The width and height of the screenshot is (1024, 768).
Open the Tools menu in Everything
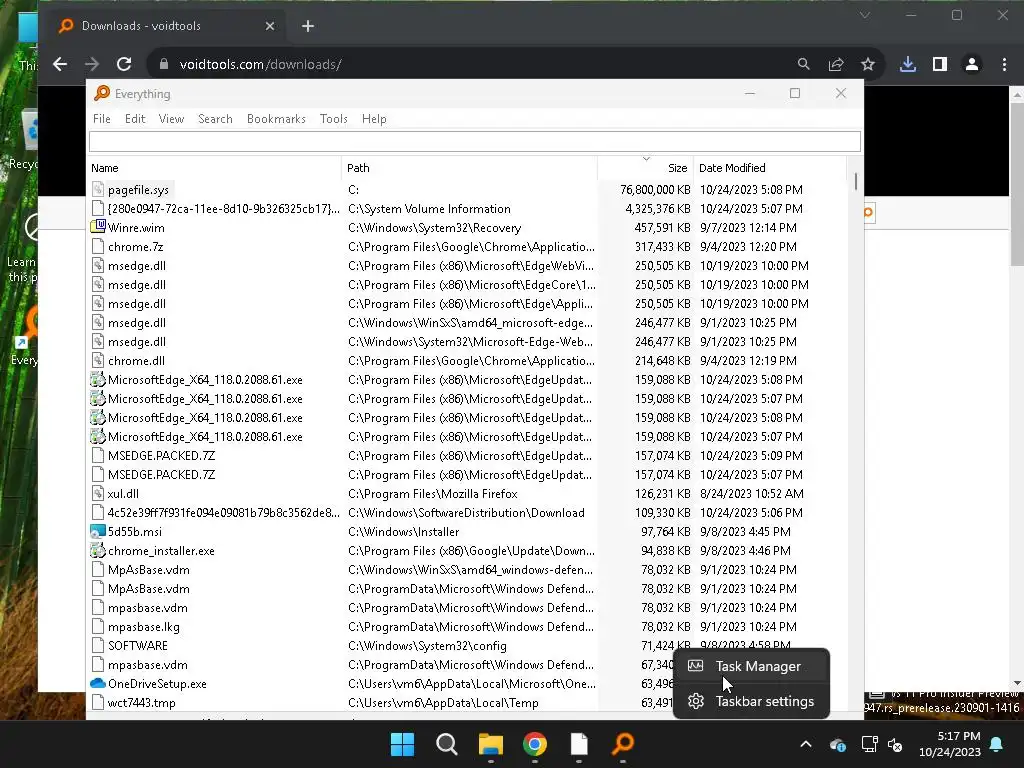click(x=333, y=119)
